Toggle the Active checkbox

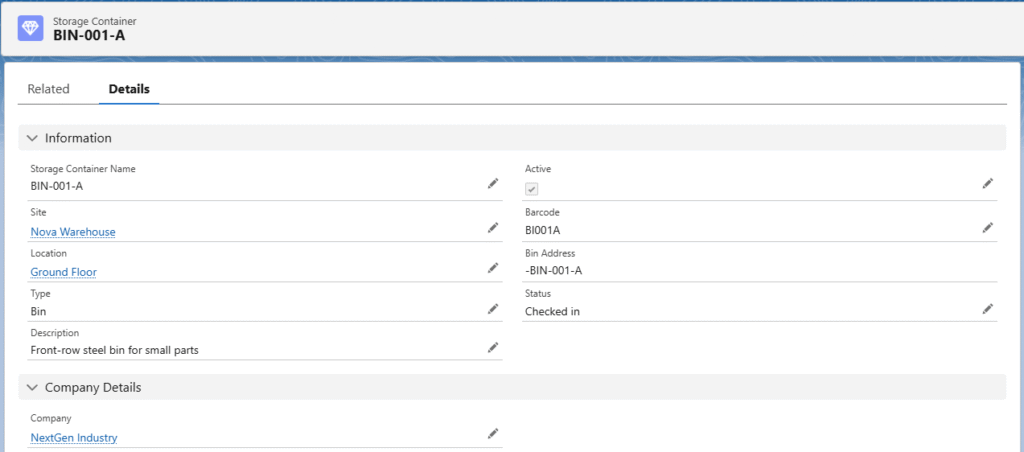(x=532, y=189)
